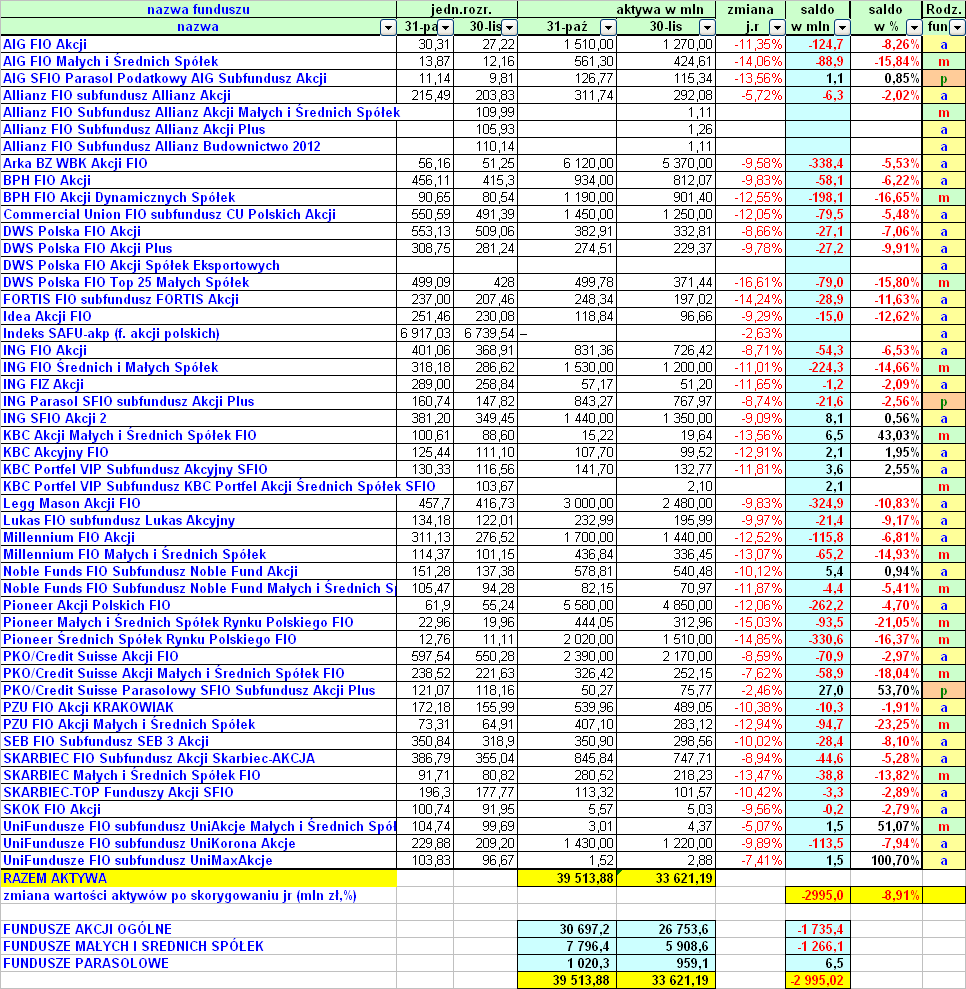Select the 'nazwa funduszu' header cell
Viewport: 966px width, 989px height.
(199, 9)
